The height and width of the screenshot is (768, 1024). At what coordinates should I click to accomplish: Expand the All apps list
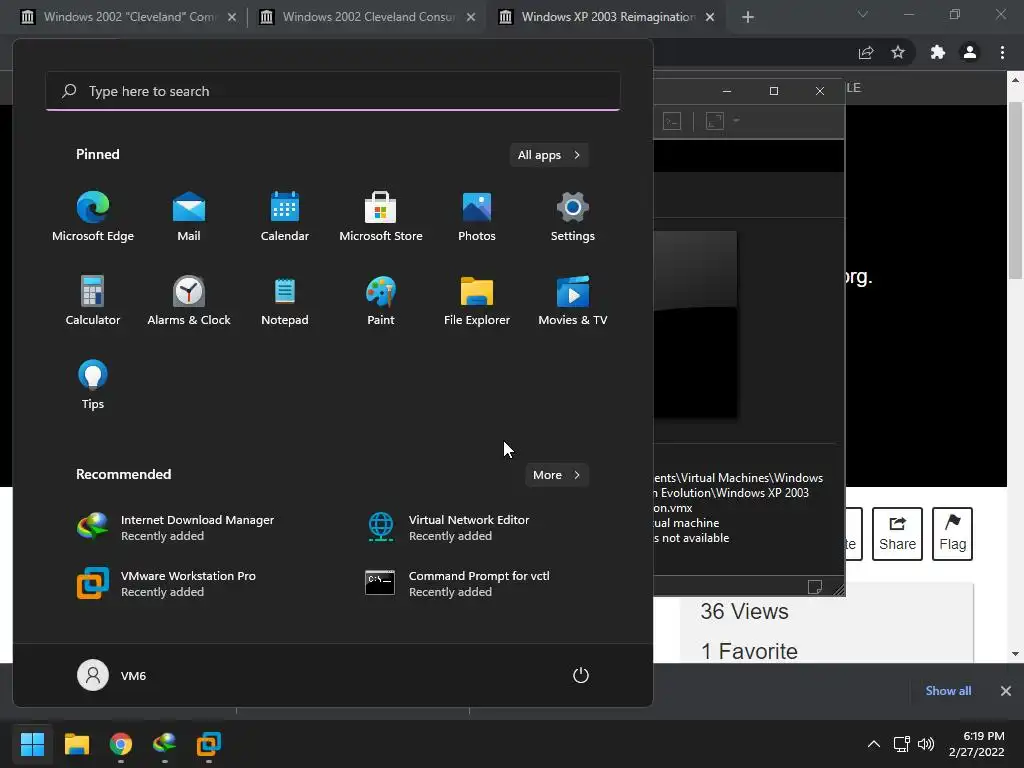549,155
